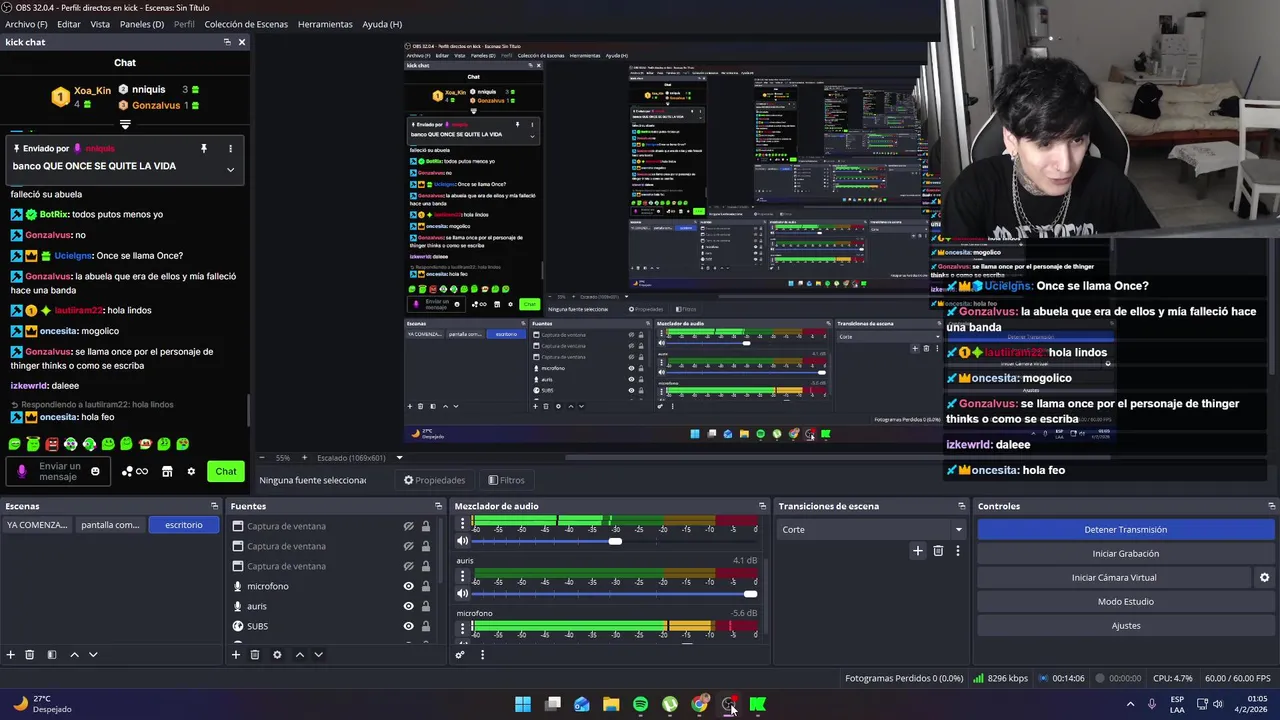
Task: Click Iniciar Grabación button
Action: (x=1125, y=553)
